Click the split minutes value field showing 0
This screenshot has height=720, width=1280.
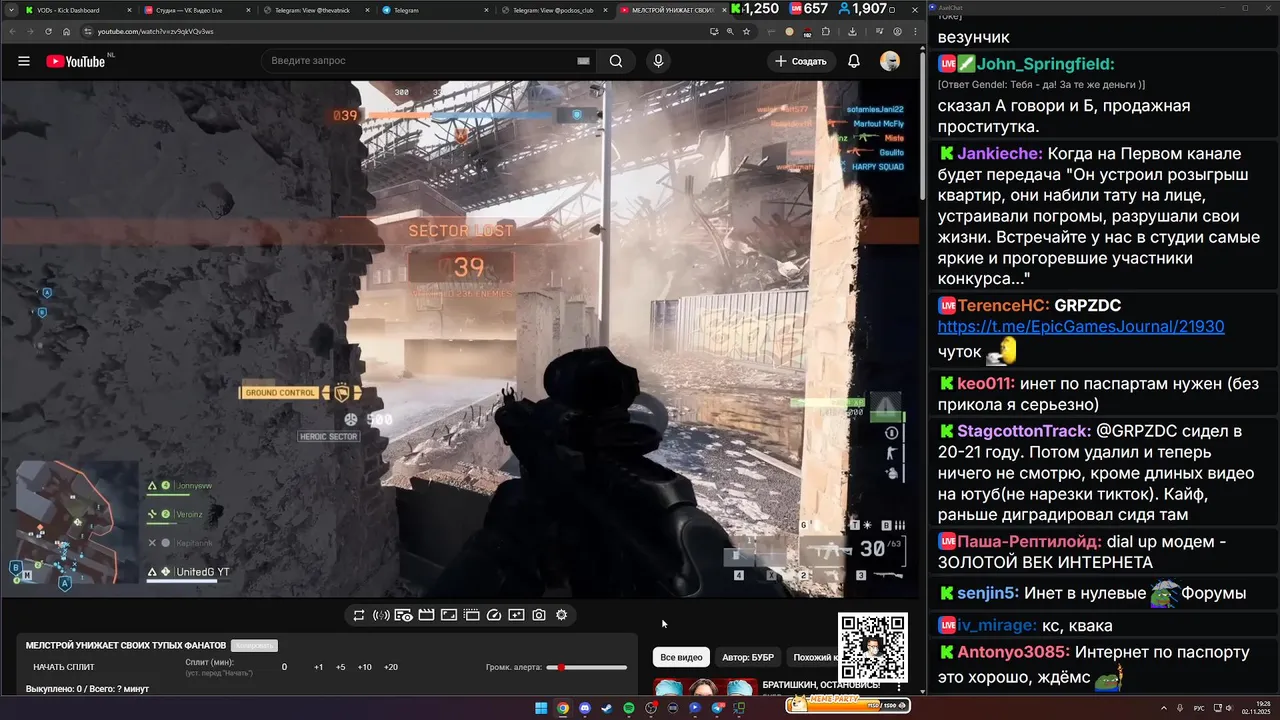click(284, 667)
